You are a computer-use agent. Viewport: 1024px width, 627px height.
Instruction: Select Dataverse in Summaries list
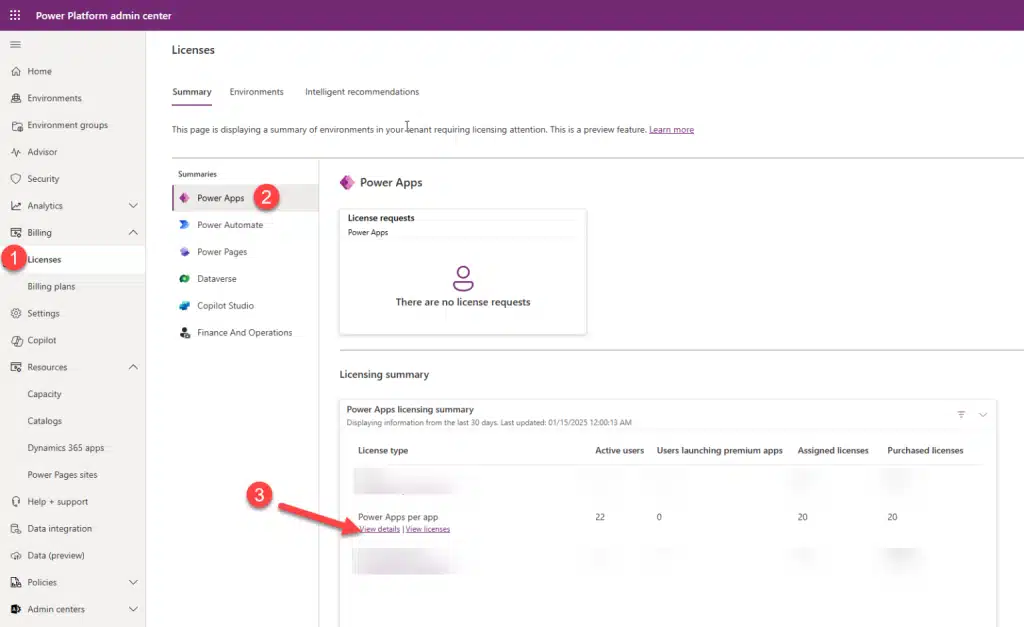pyautogui.click(x=246, y=279)
